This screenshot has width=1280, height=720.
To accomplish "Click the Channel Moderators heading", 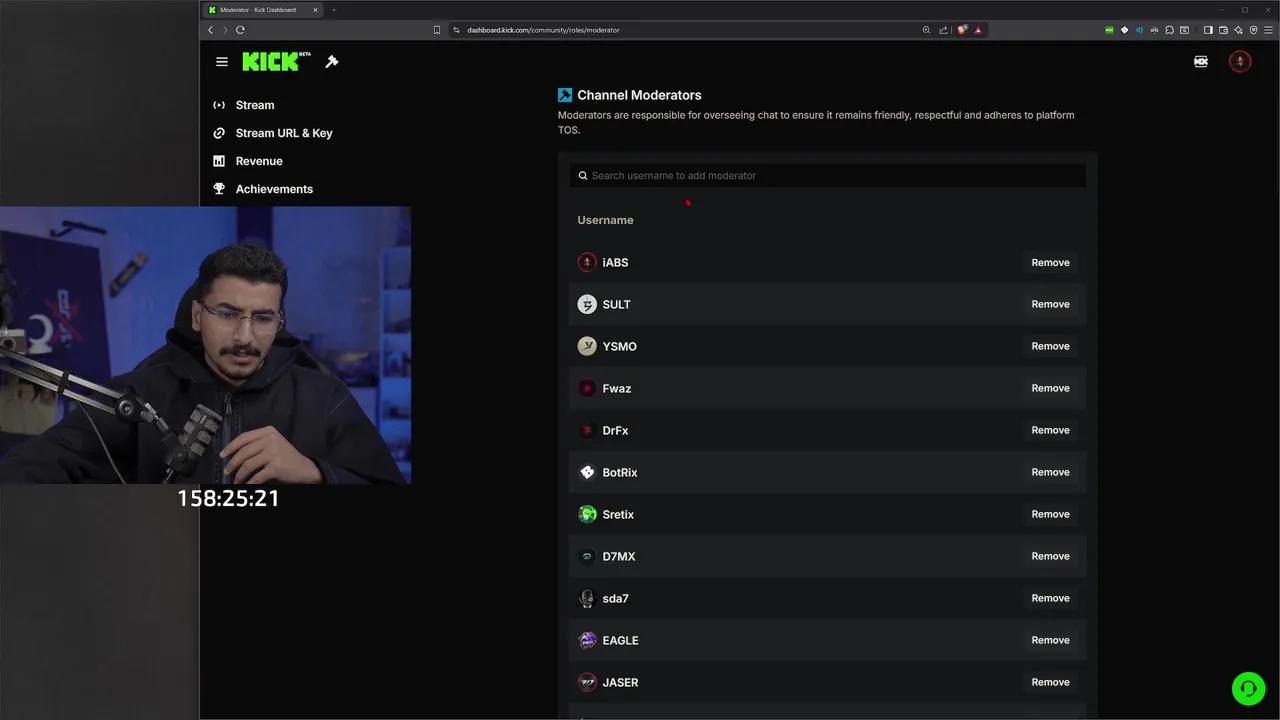I will pyautogui.click(x=639, y=95).
